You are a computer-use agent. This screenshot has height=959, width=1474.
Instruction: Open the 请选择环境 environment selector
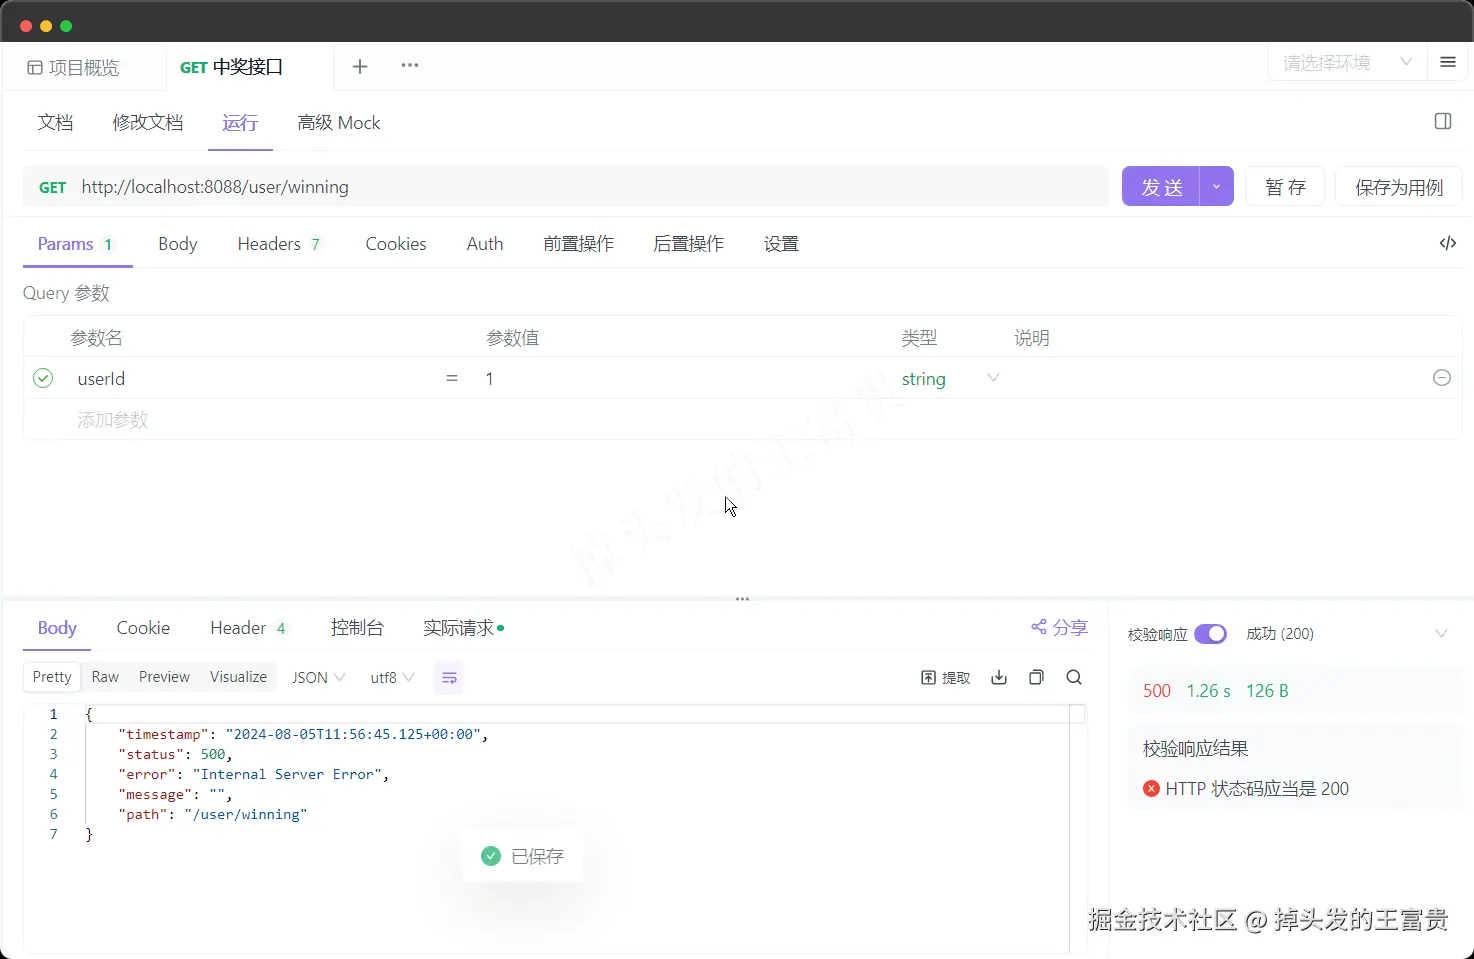coord(1347,63)
